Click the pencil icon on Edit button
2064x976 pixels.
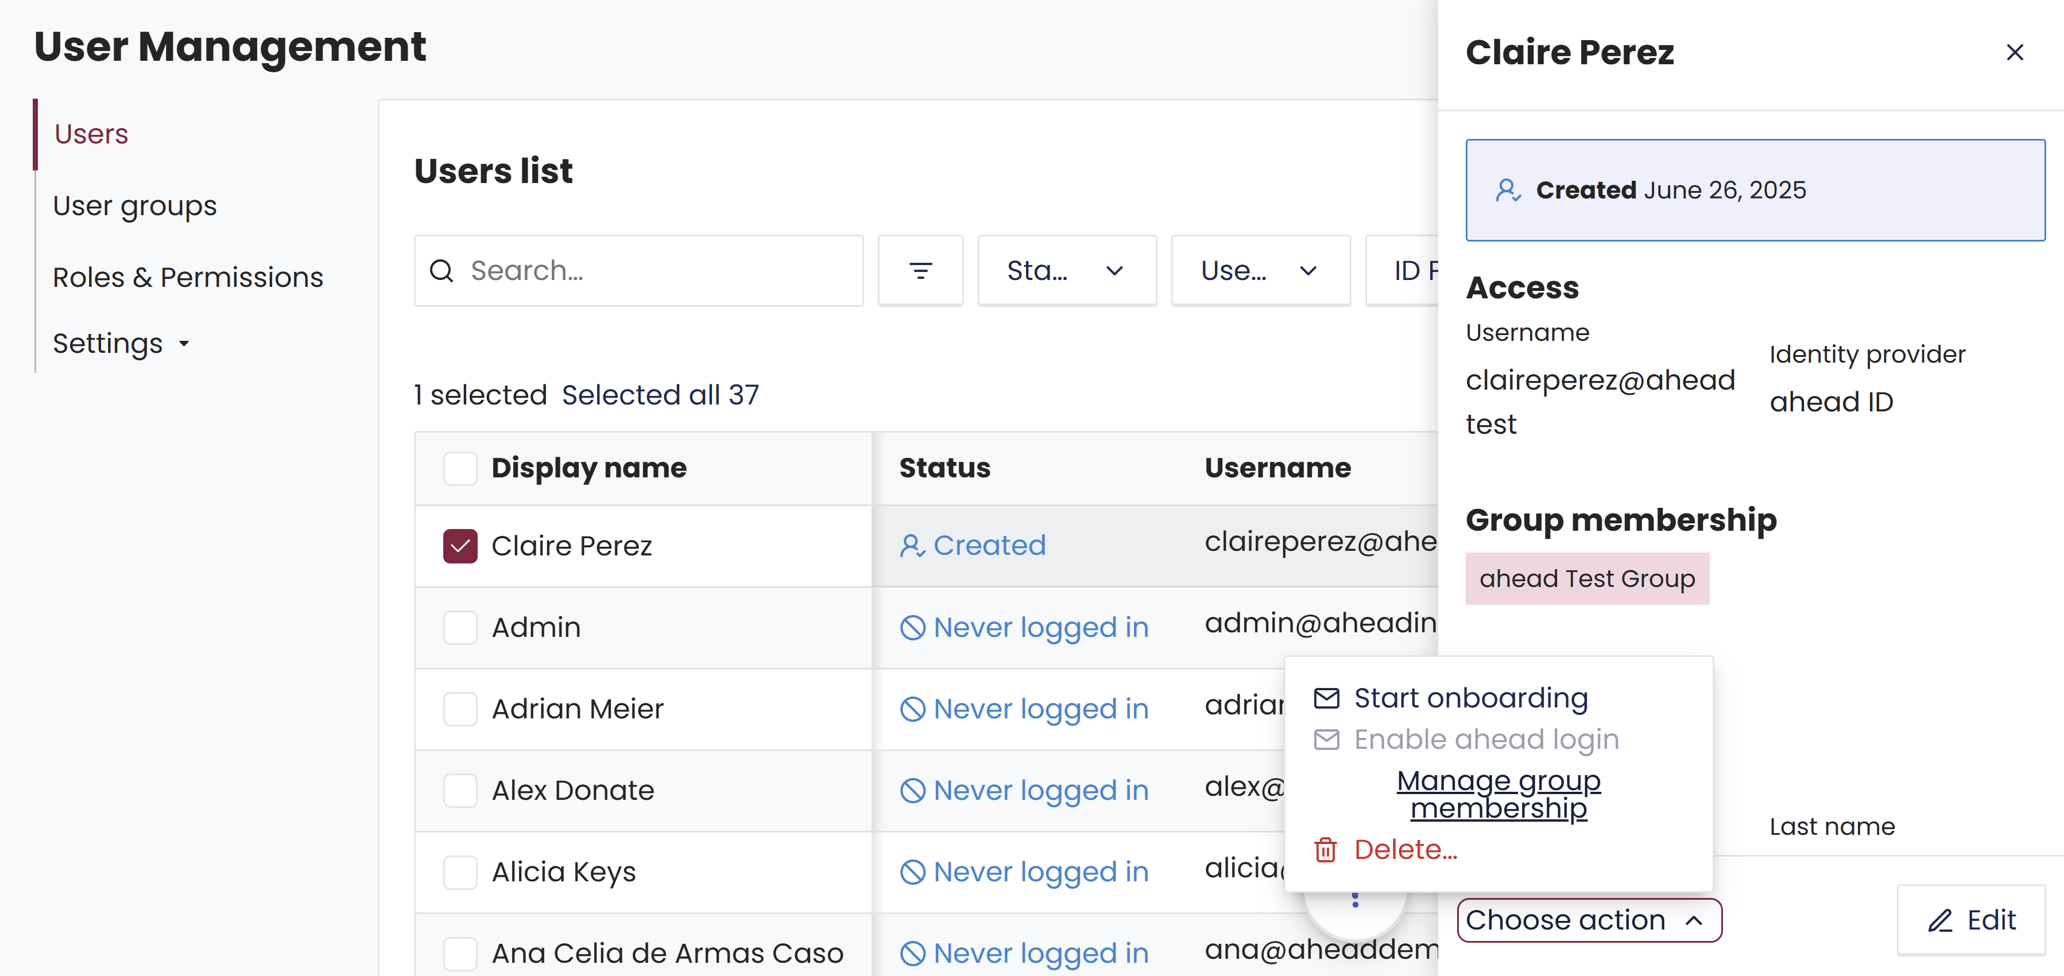[1940, 920]
